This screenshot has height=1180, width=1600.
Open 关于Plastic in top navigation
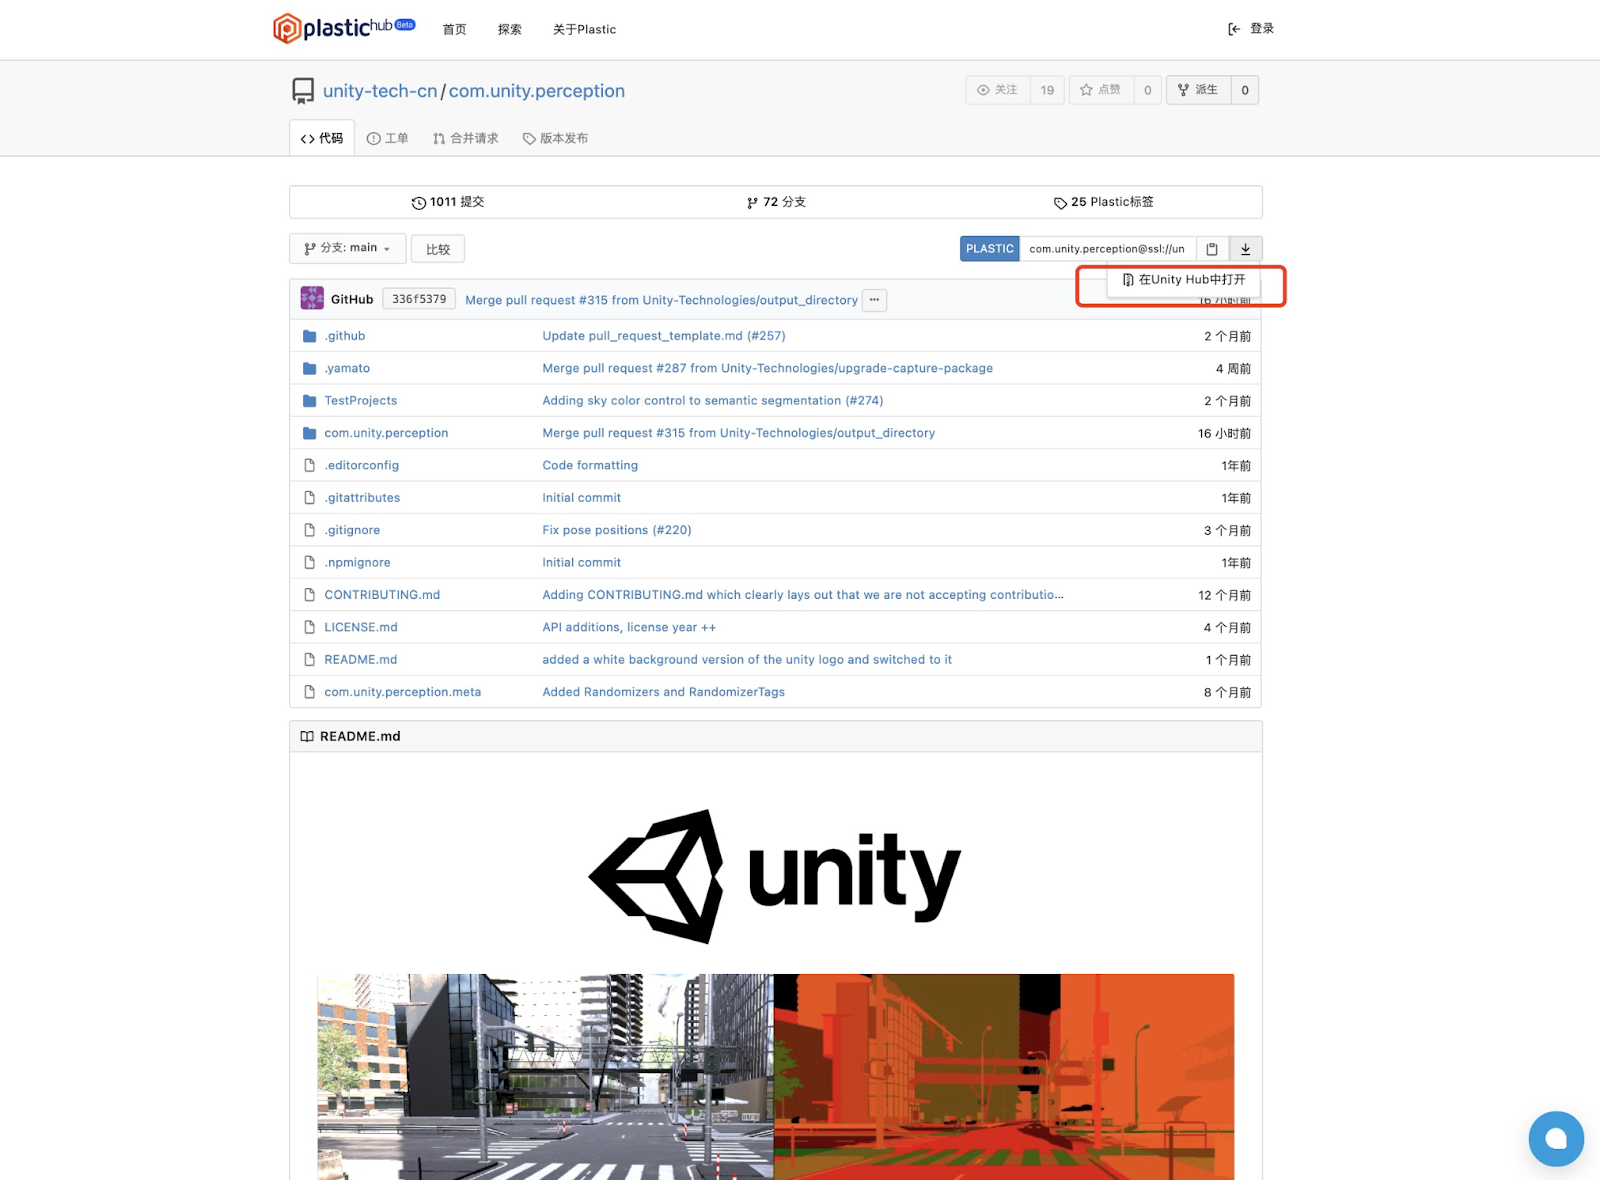pos(585,29)
